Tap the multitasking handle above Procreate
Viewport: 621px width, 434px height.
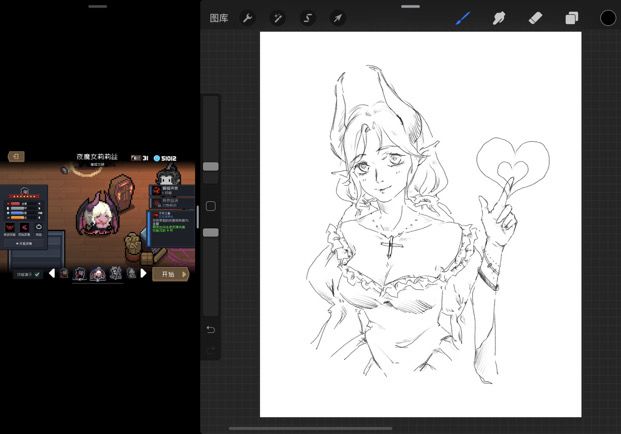[410, 6]
